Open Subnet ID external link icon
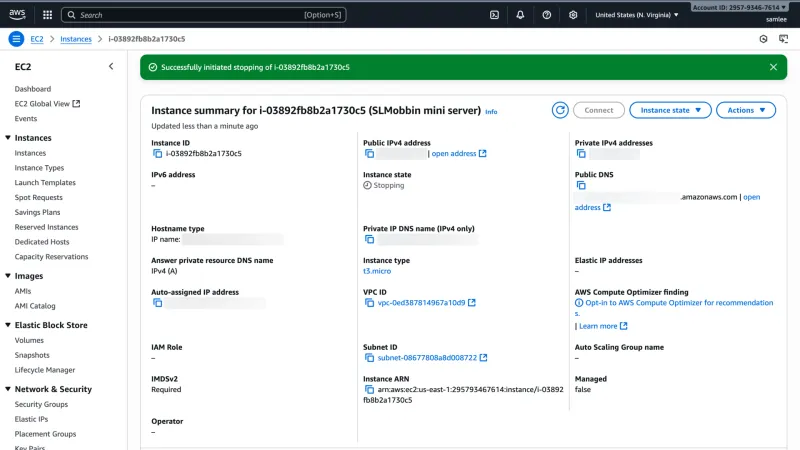800x450 pixels. tap(484, 358)
